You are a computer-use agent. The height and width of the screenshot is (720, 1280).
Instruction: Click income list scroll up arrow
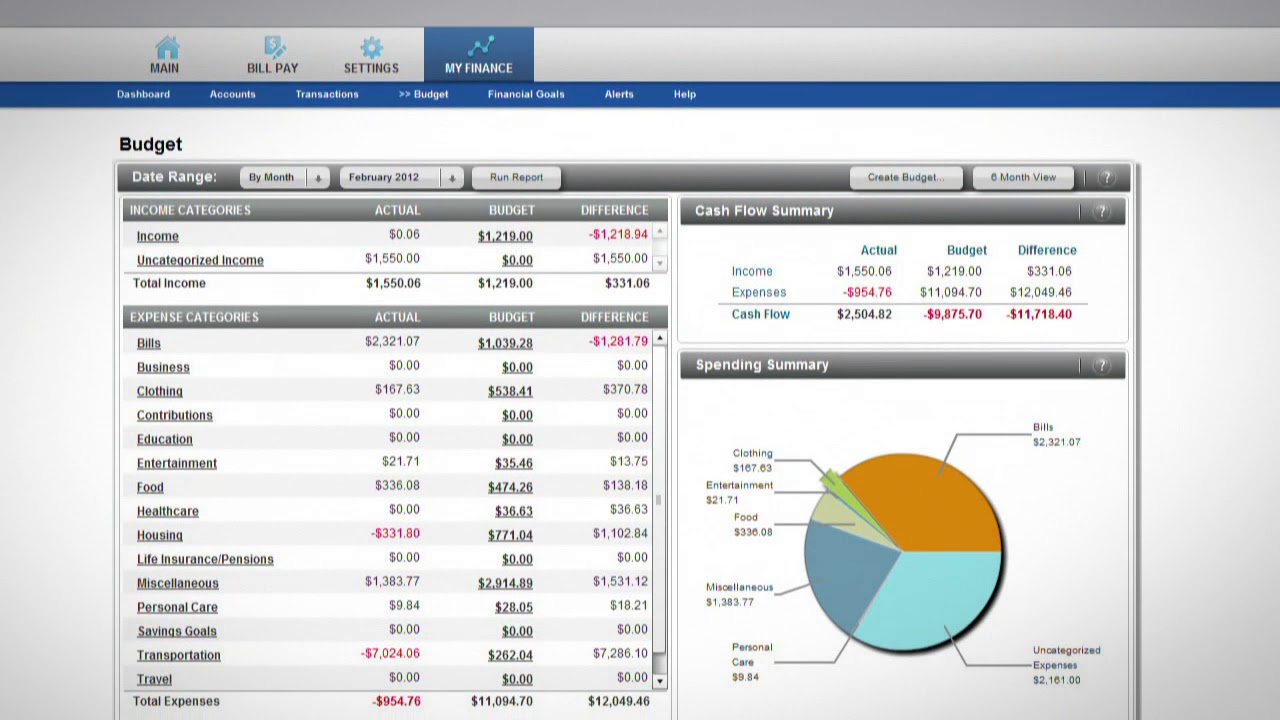pos(659,234)
